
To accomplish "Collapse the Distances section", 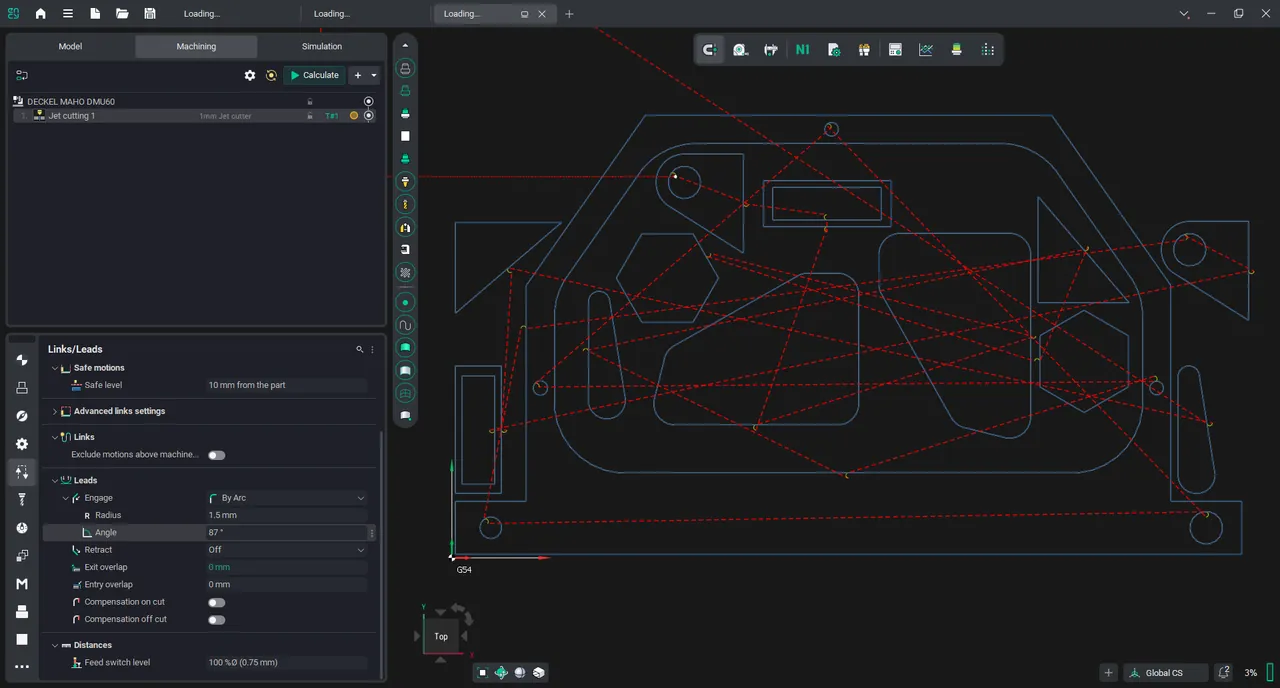I will [55, 645].
